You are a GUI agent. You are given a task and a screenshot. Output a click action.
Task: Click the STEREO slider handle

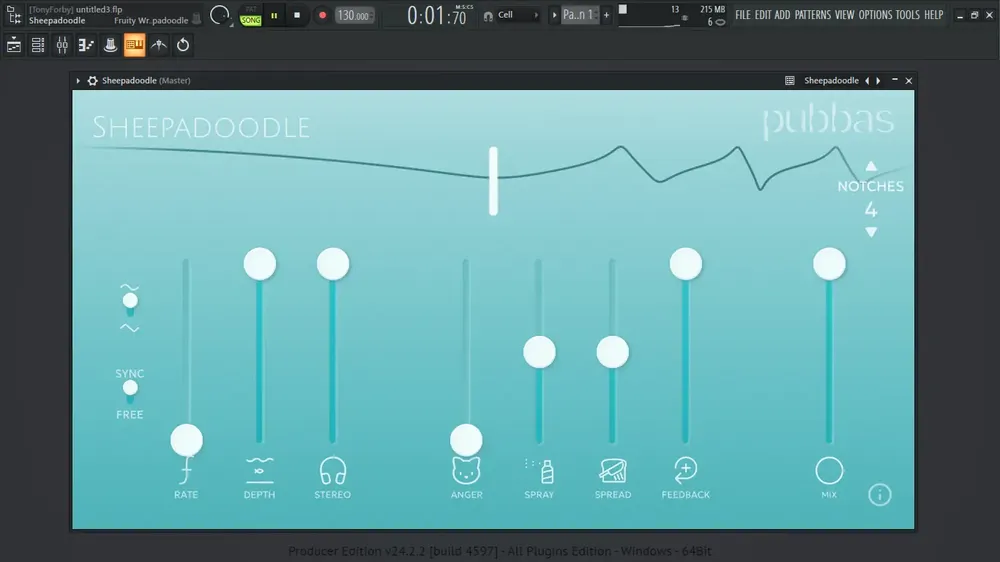333,264
